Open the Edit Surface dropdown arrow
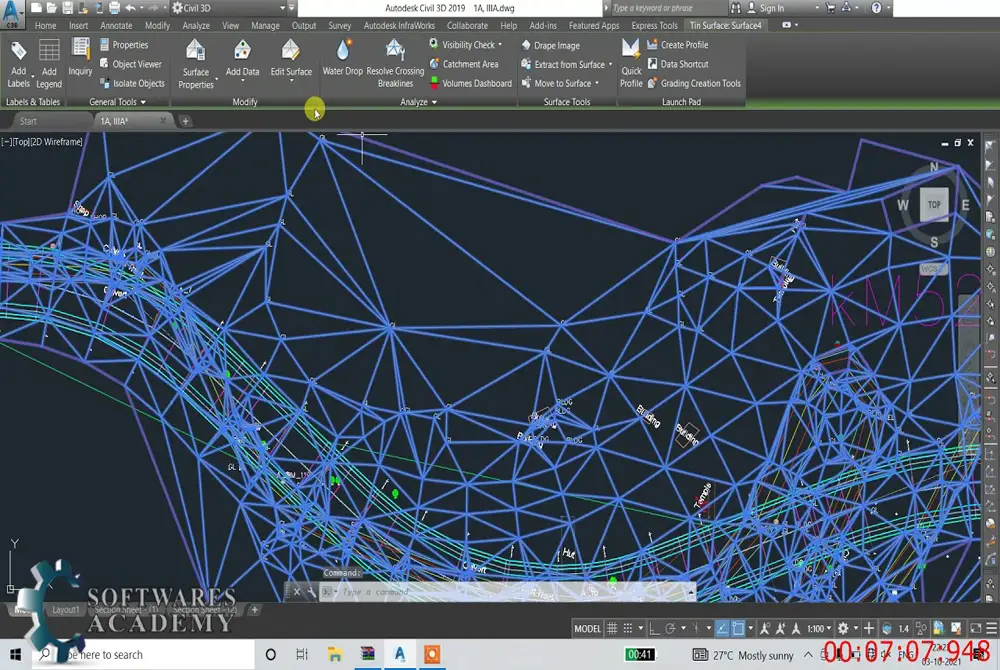Image resolution: width=1000 pixels, height=670 pixels. [291, 81]
